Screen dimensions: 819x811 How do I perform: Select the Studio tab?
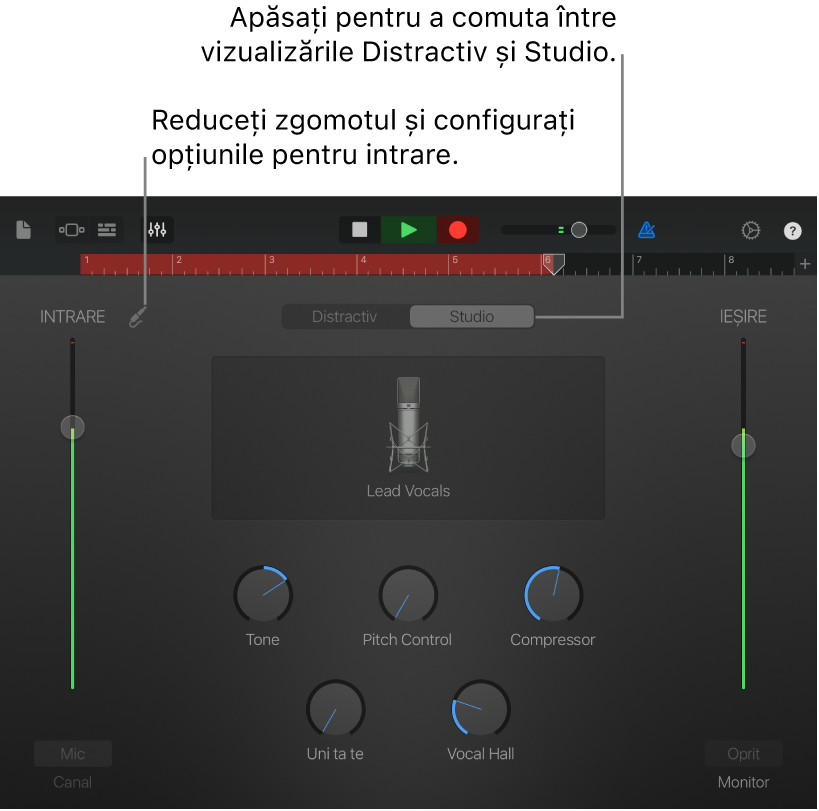470,316
